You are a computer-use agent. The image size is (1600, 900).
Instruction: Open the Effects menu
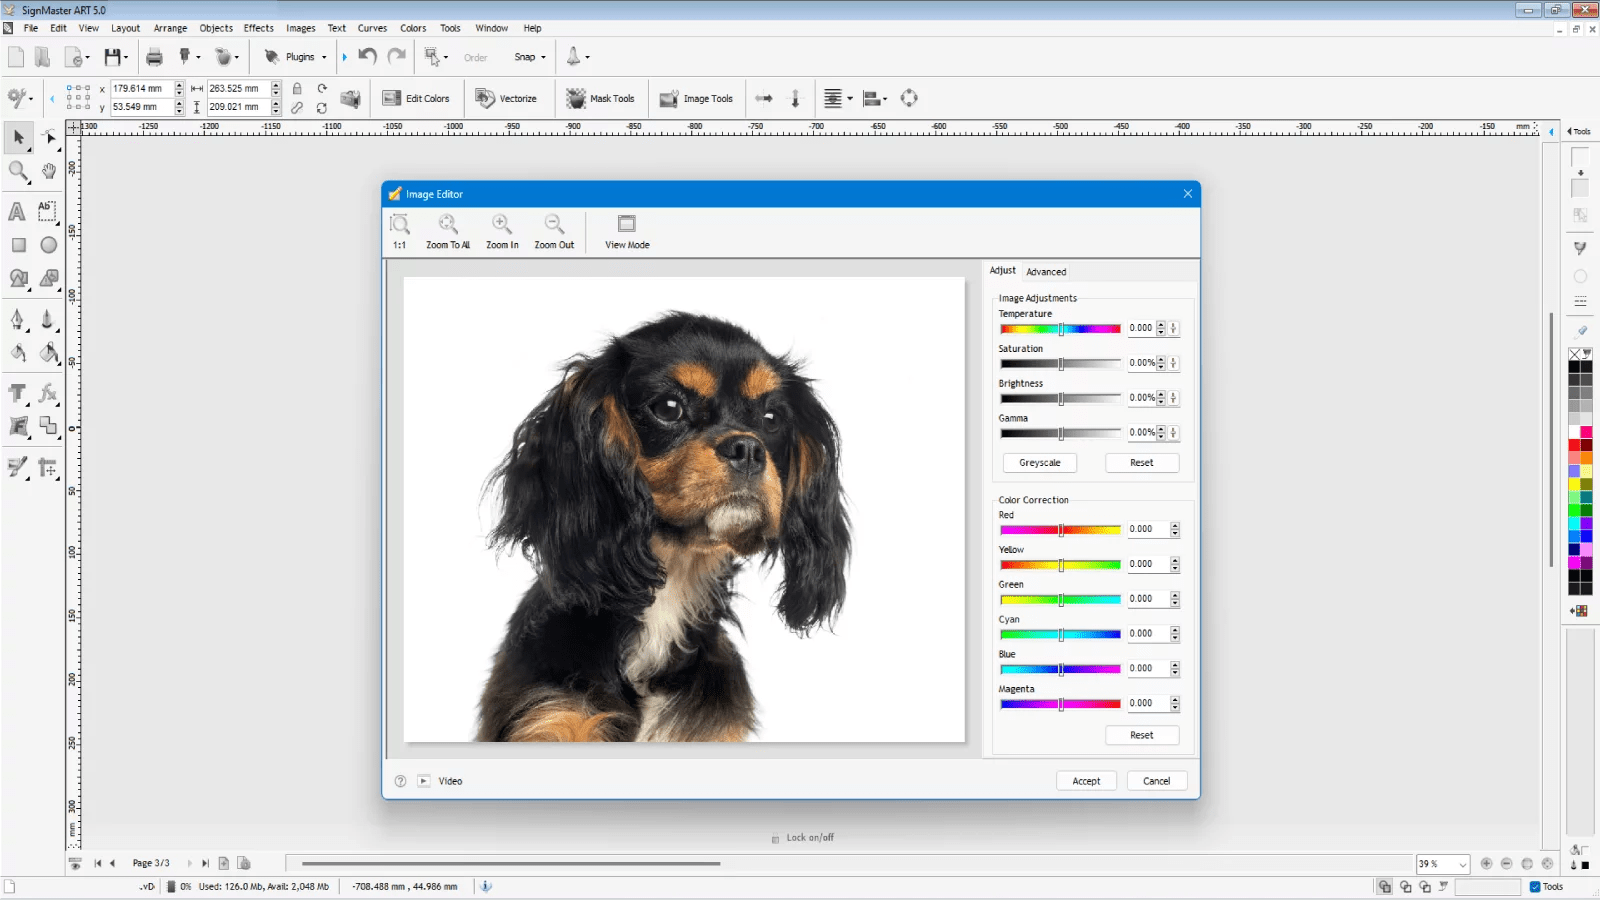[x=258, y=28]
